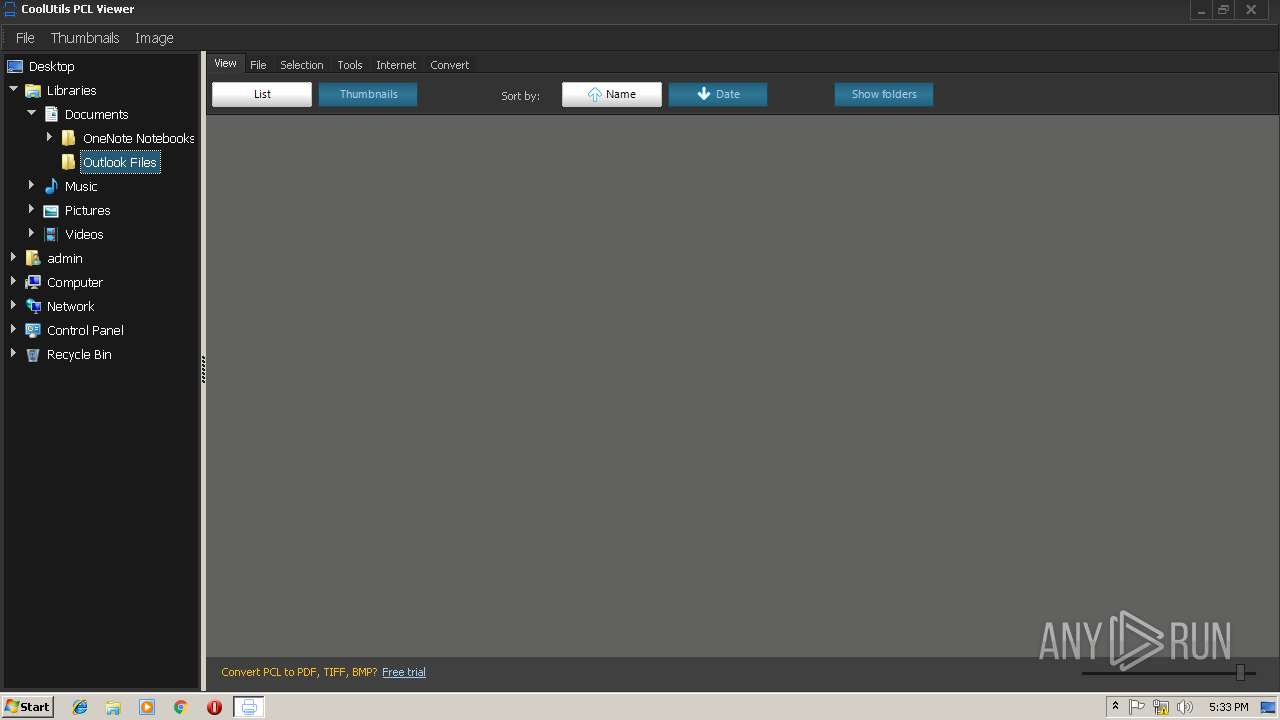
Task: Switch to the Tools tab
Action: click(349, 65)
